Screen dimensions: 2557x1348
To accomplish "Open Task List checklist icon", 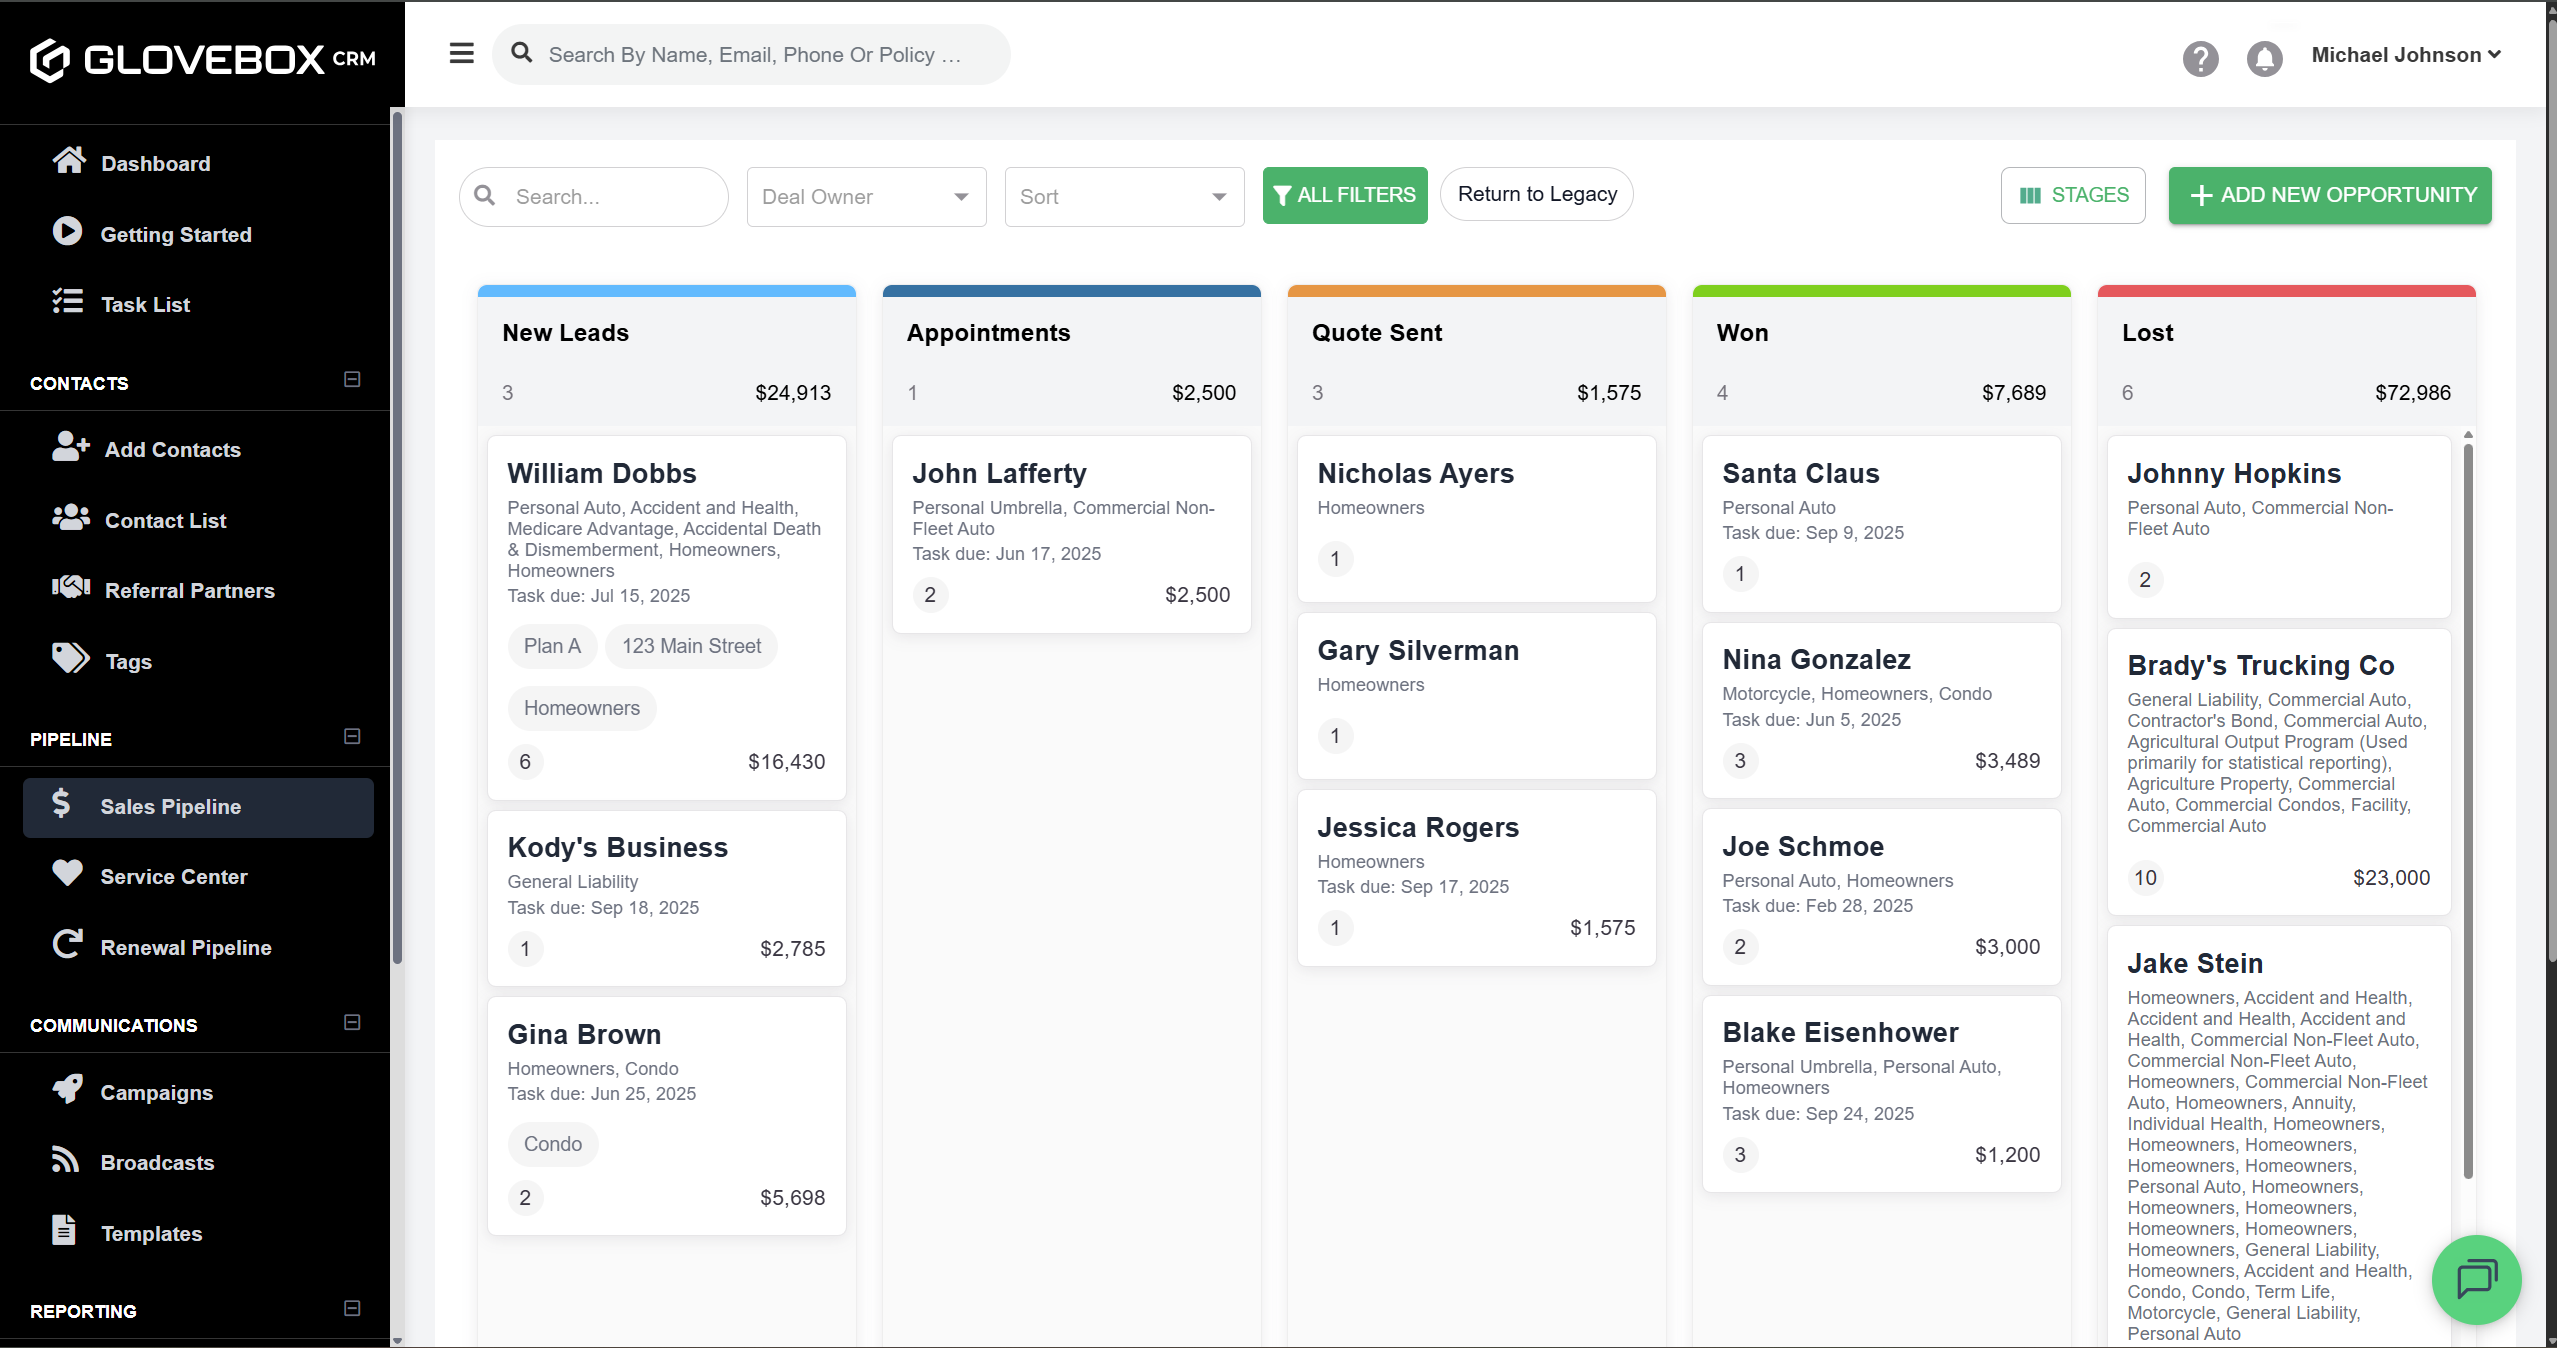I will coord(67,301).
